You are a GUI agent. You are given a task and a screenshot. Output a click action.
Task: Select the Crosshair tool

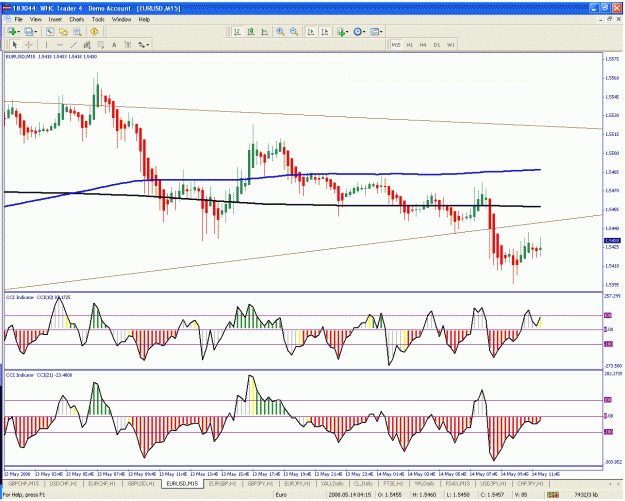click(x=29, y=45)
